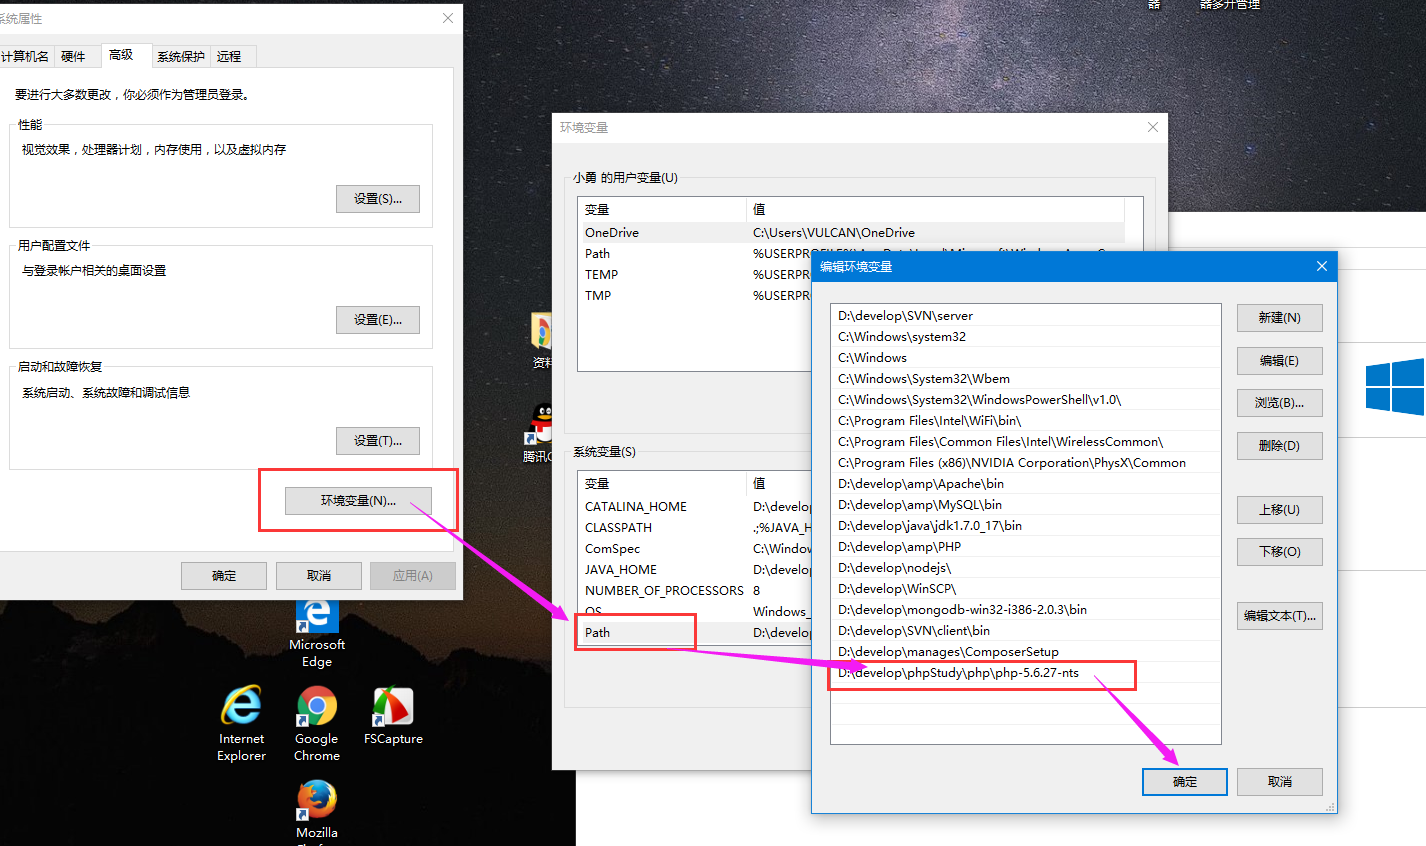
Task: Select the phpStudy php-5.6.27-nts path entry
Action: pyautogui.click(x=958, y=673)
